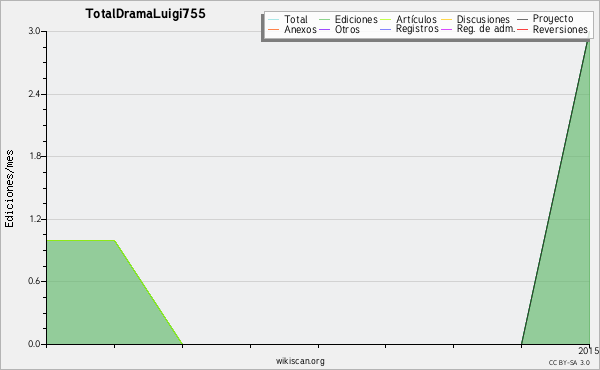600x370 pixels.
Task: Click the 1.8 y-axis value
Action: tap(34, 156)
